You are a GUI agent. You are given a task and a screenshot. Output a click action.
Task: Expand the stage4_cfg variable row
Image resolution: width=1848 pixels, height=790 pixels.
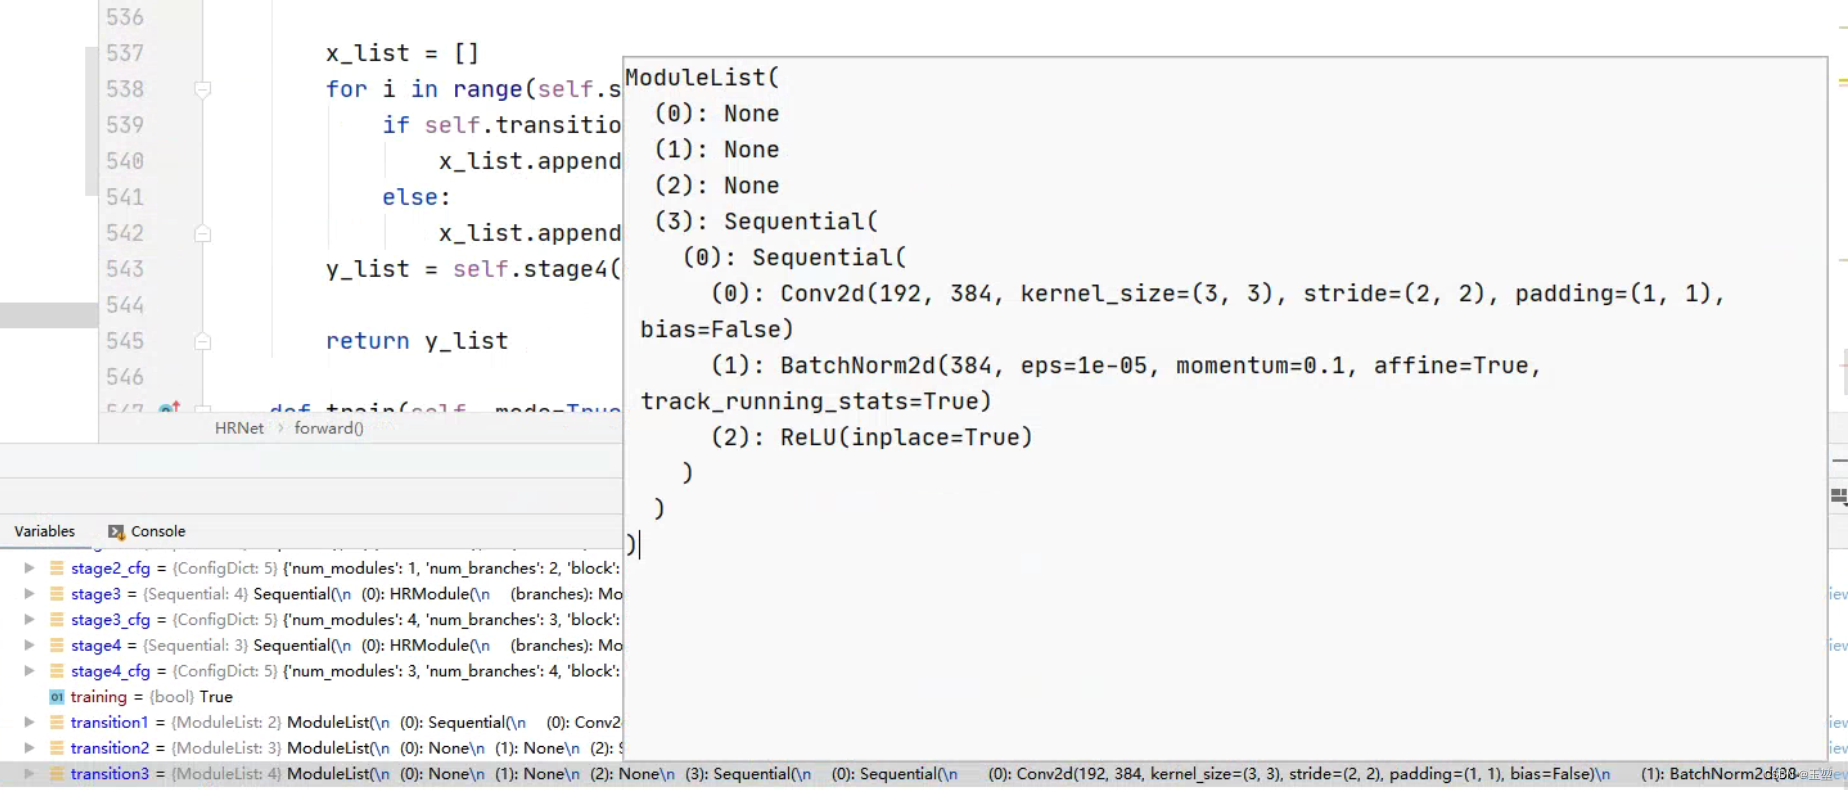(29, 671)
